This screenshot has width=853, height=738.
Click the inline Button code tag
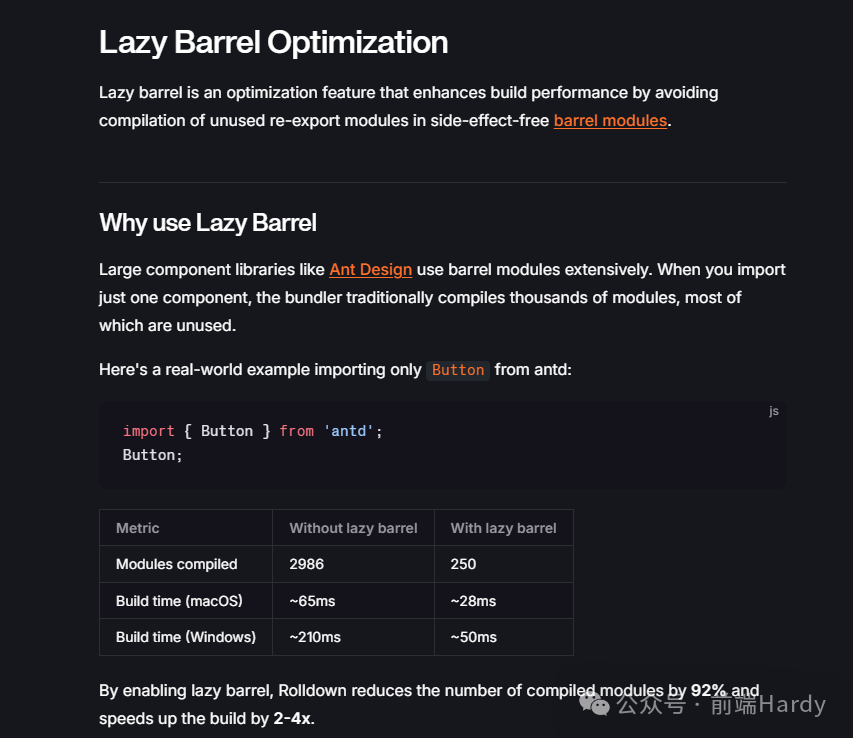458,370
